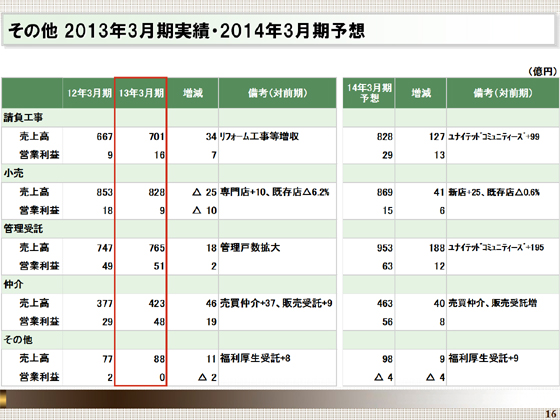This screenshot has width=560, height=420.
Task: Click the value 701
Action: click(157, 137)
